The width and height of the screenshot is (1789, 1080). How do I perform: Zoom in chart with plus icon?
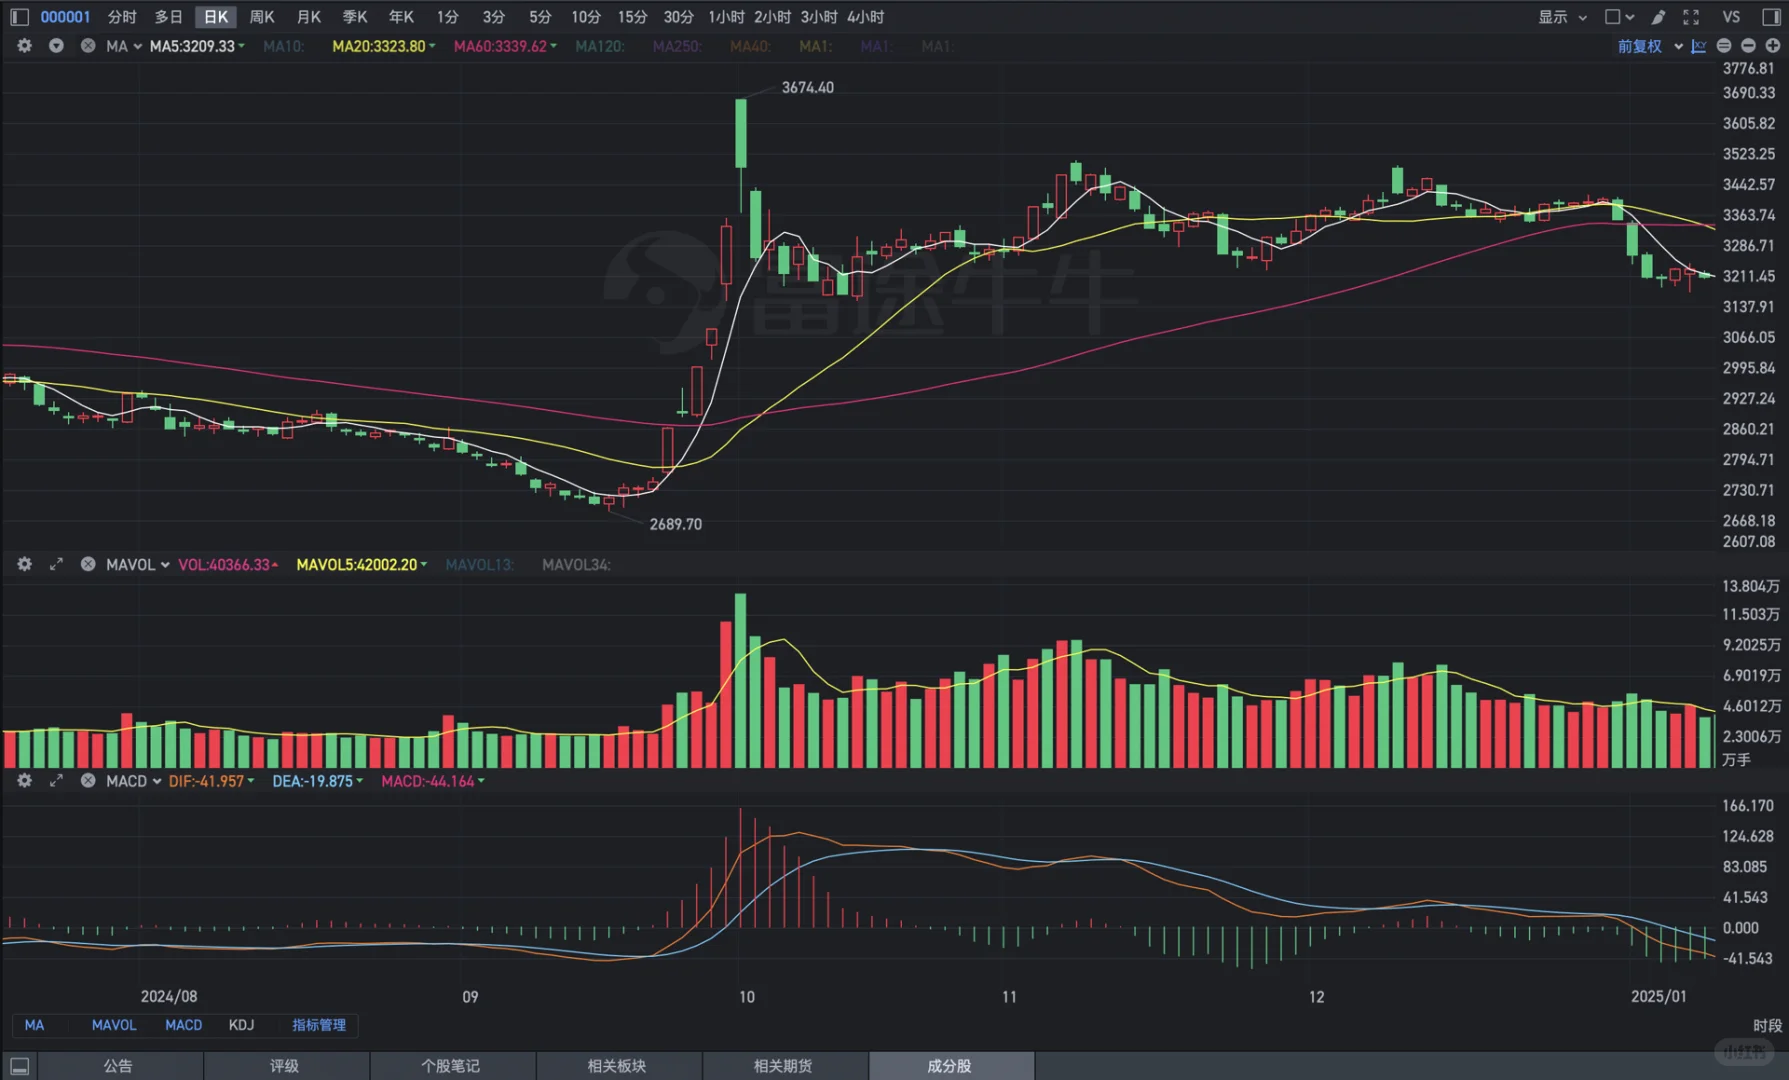point(1772,46)
